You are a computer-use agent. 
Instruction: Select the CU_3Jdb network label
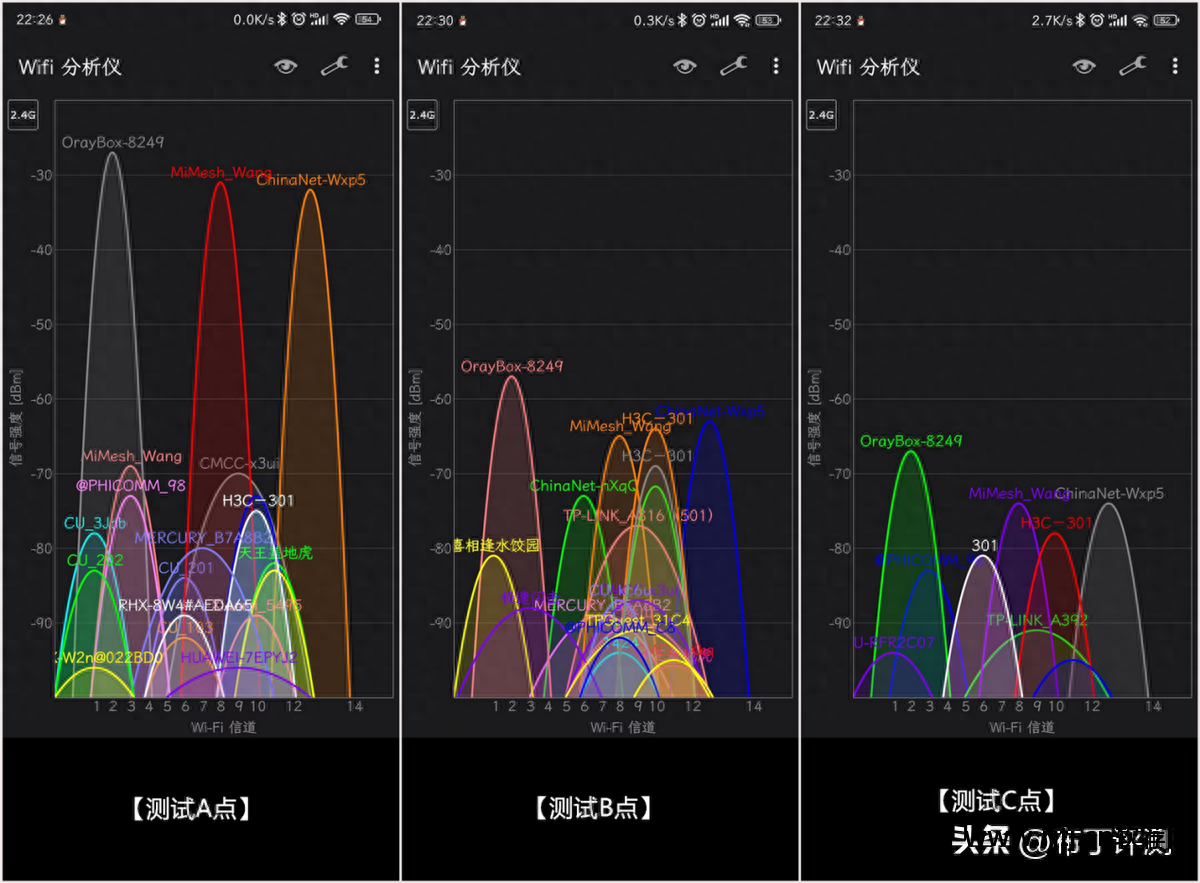click(95, 523)
